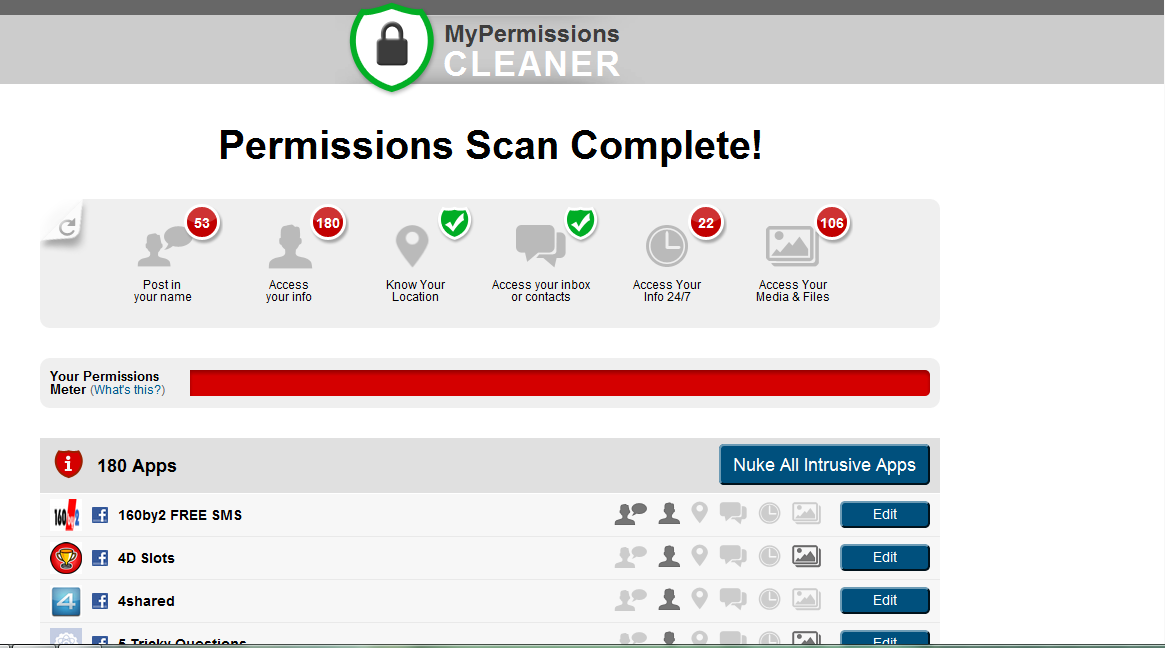Image resolution: width=1165 pixels, height=648 pixels.
Task: Select the 'Access Your Info 24/7' clock icon
Action: point(666,246)
